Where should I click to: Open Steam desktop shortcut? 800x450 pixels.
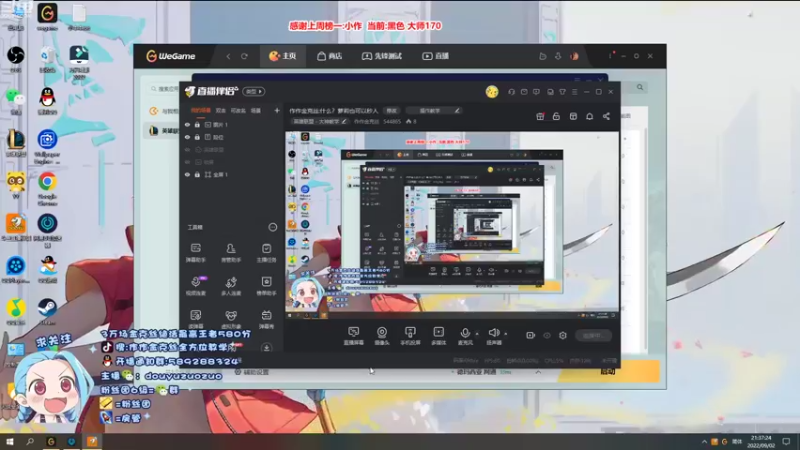[x=47, y=311]
